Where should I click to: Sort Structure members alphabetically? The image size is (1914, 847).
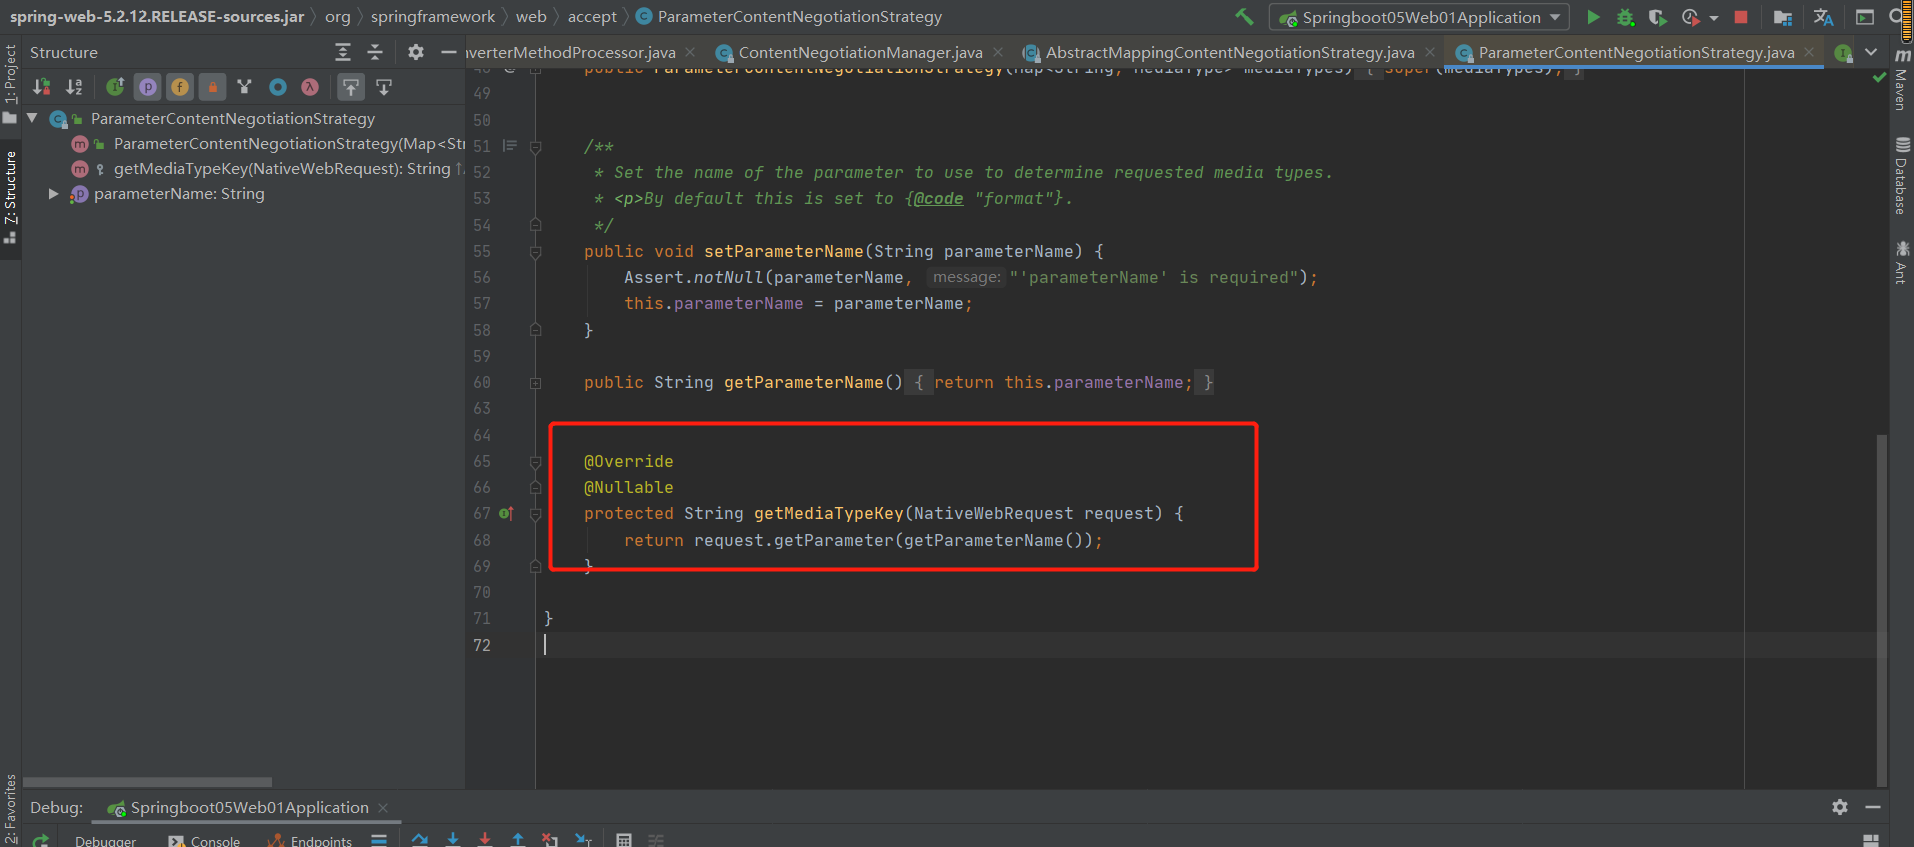pyautogui.click(x=74, y=87)
